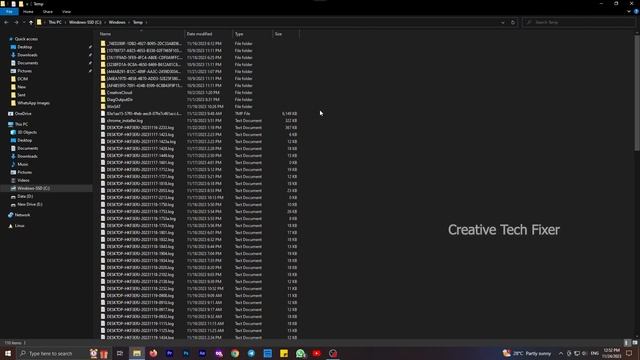Screen dimensions: 640x360
Task: Open the notification center icon
Action: pos(629,353)
